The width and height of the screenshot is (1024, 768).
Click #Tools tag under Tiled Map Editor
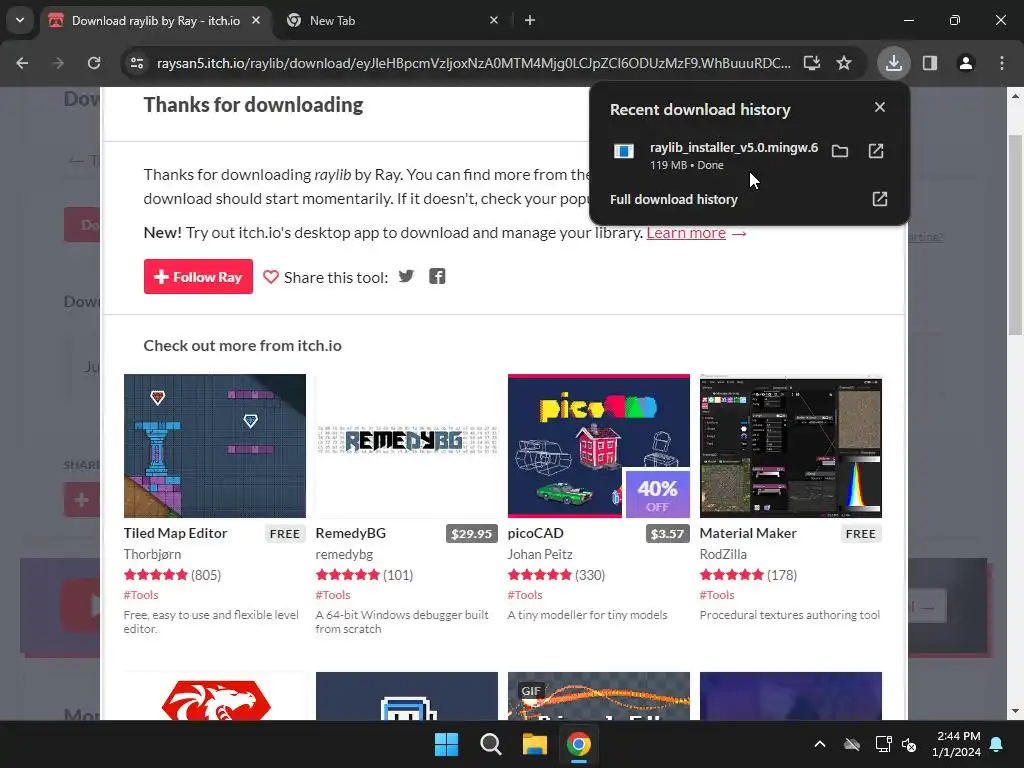pyautogui.click(x=141, y=595)
